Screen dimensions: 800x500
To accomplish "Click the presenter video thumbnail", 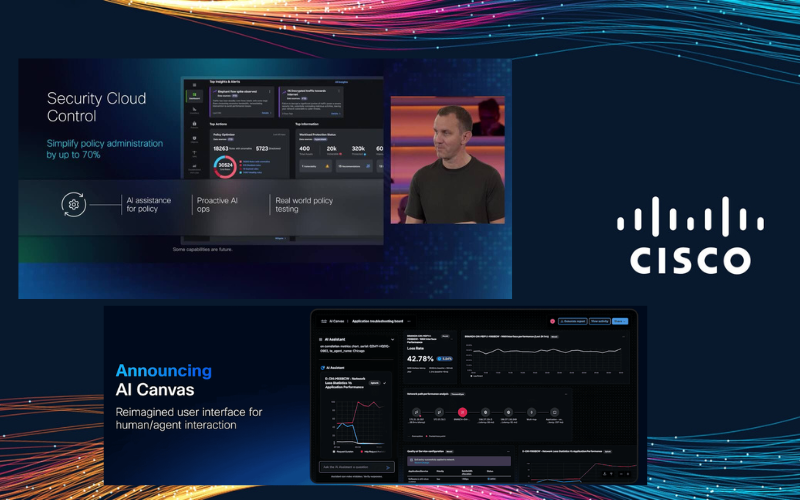I will tap(448, 160).
